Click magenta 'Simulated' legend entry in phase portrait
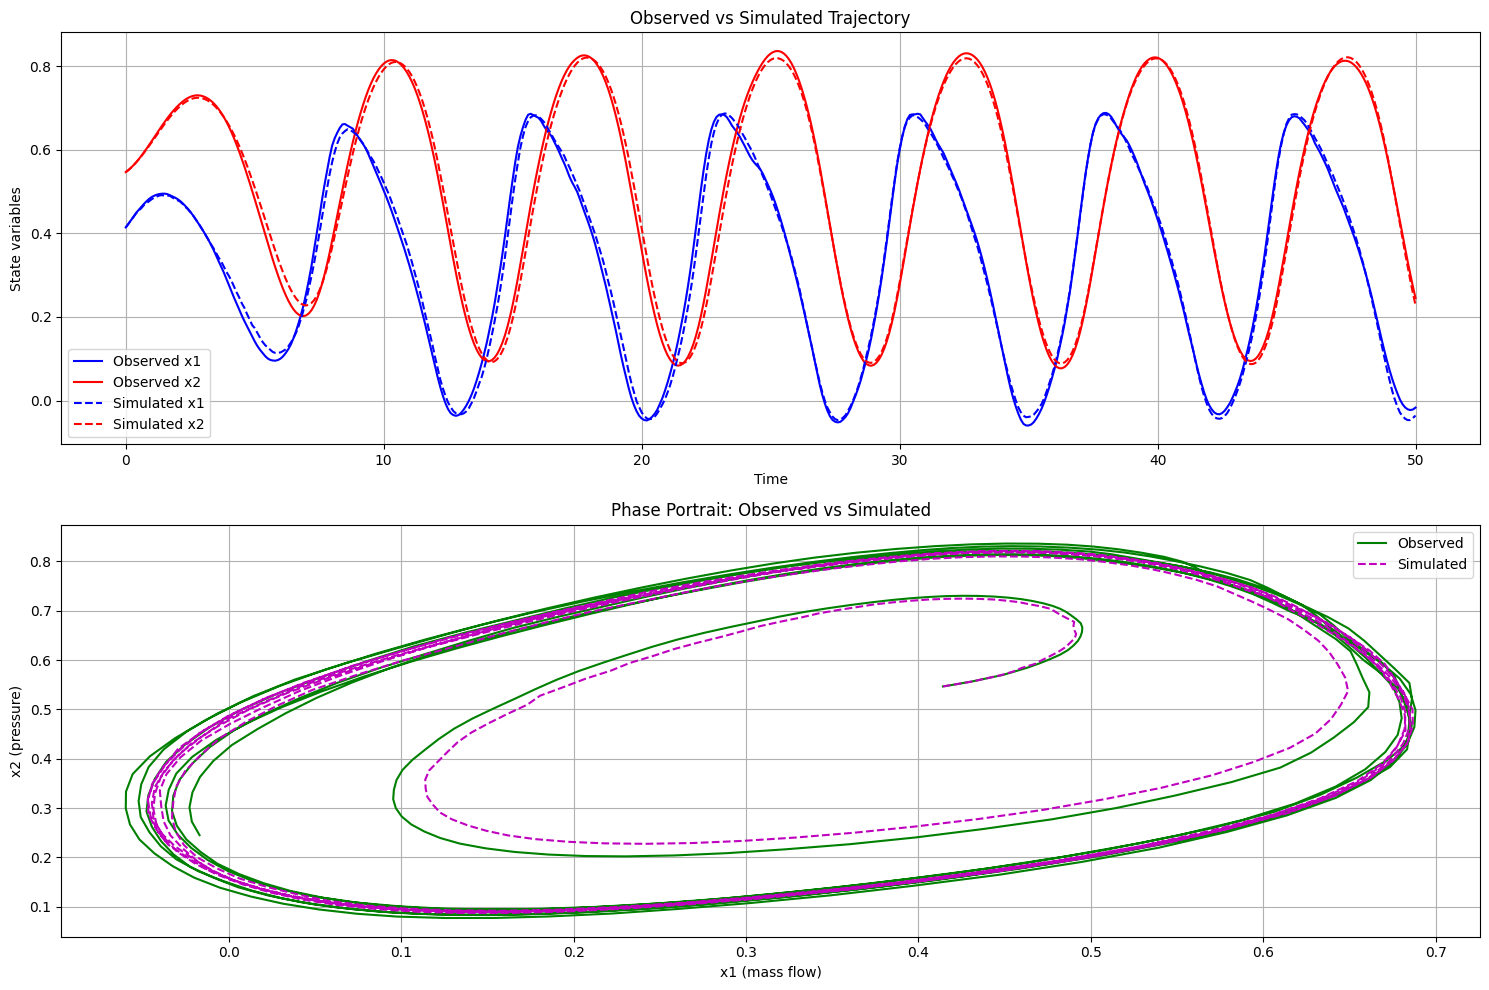The width and height of the screenshot is (1489, 990). pos(1432,564)
